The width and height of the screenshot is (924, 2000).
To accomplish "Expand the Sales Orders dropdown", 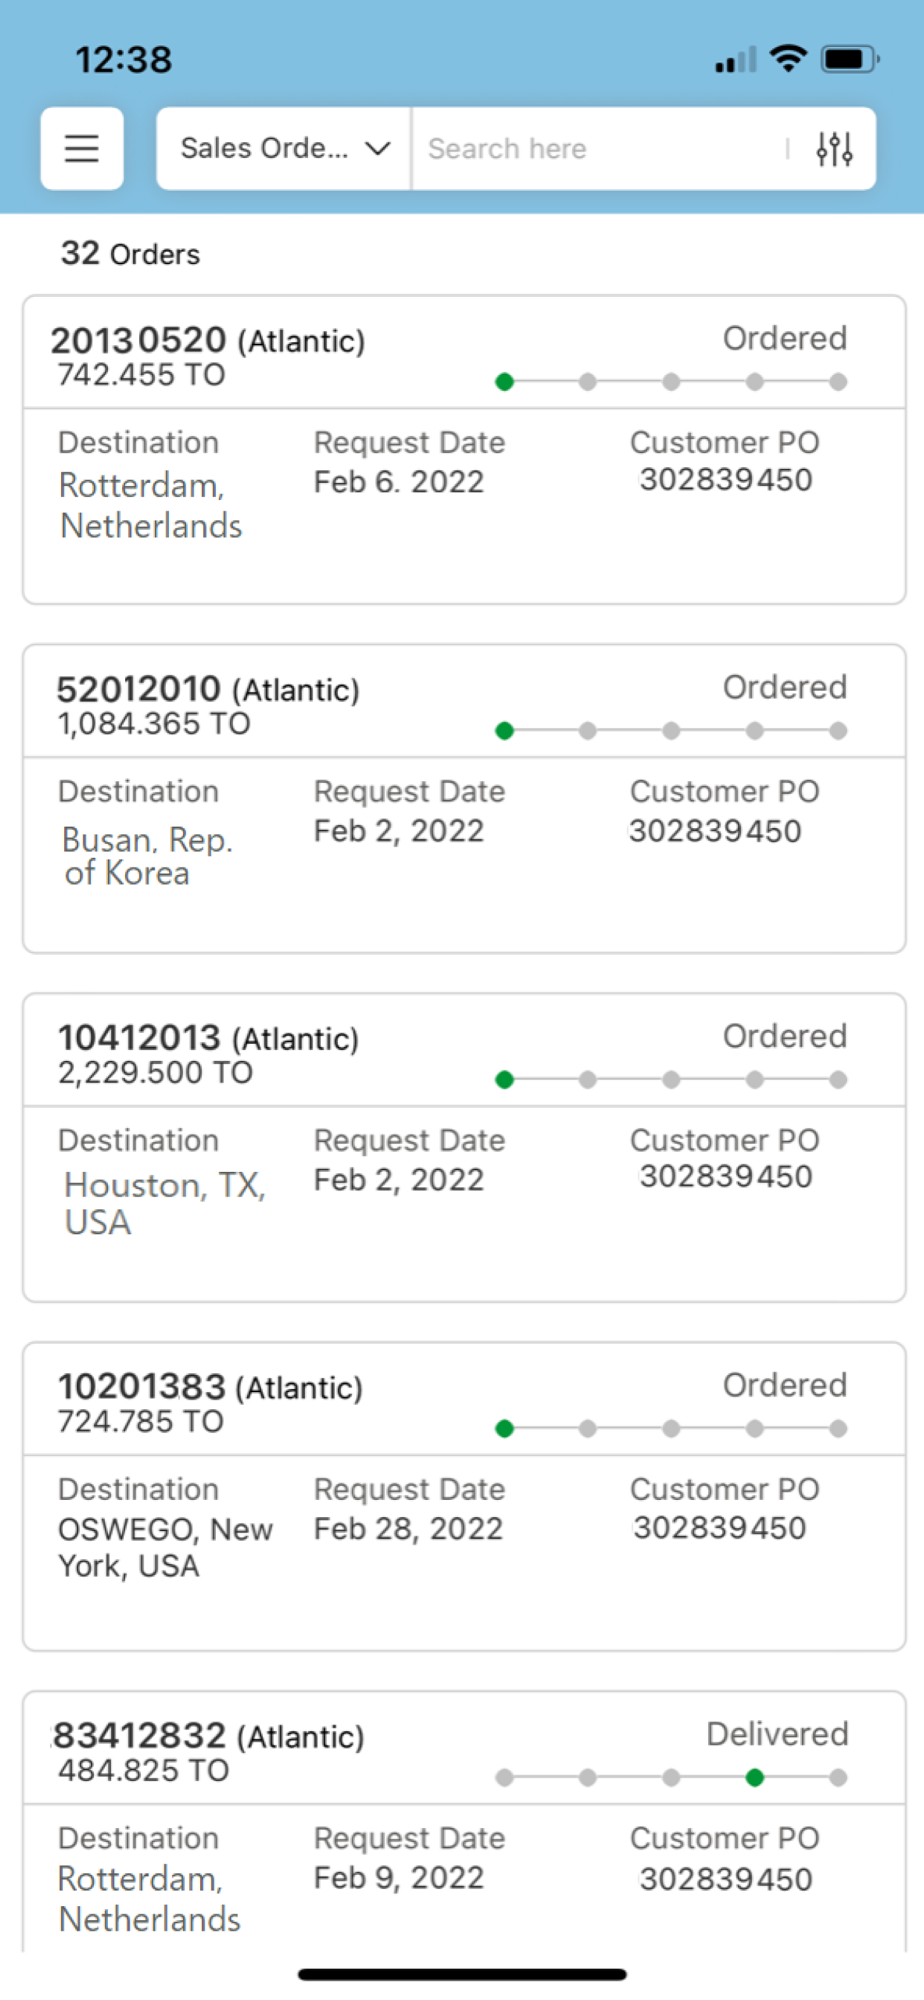I will click(x=284, y=148).
